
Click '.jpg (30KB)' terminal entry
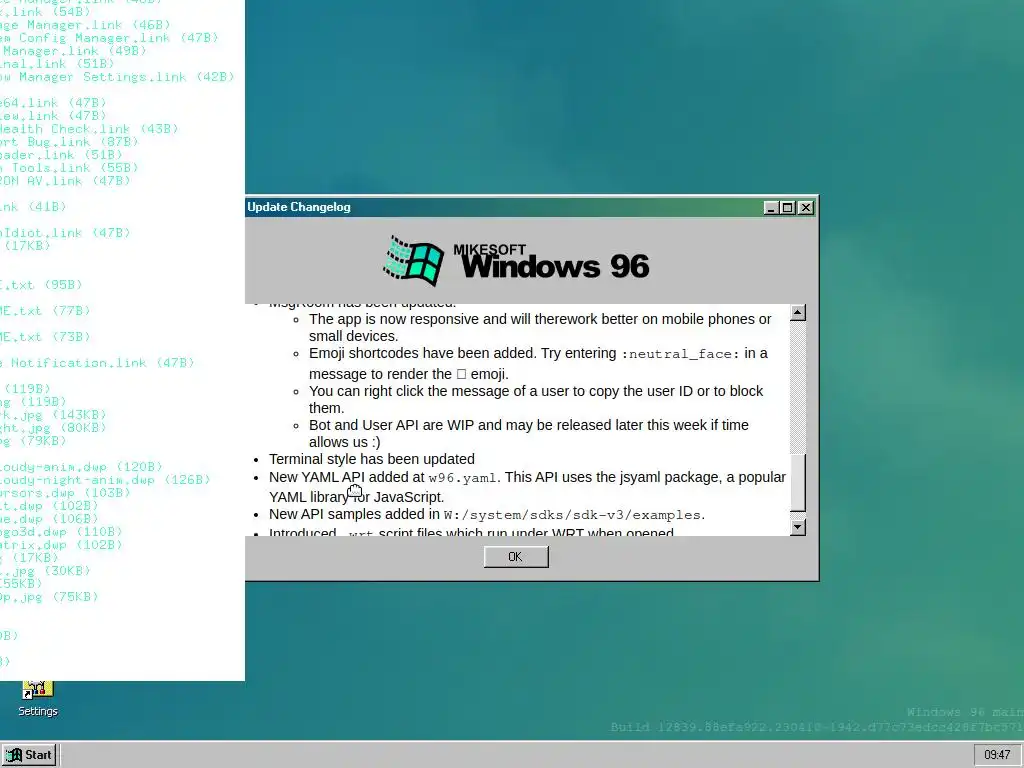[x=45, y=571]
